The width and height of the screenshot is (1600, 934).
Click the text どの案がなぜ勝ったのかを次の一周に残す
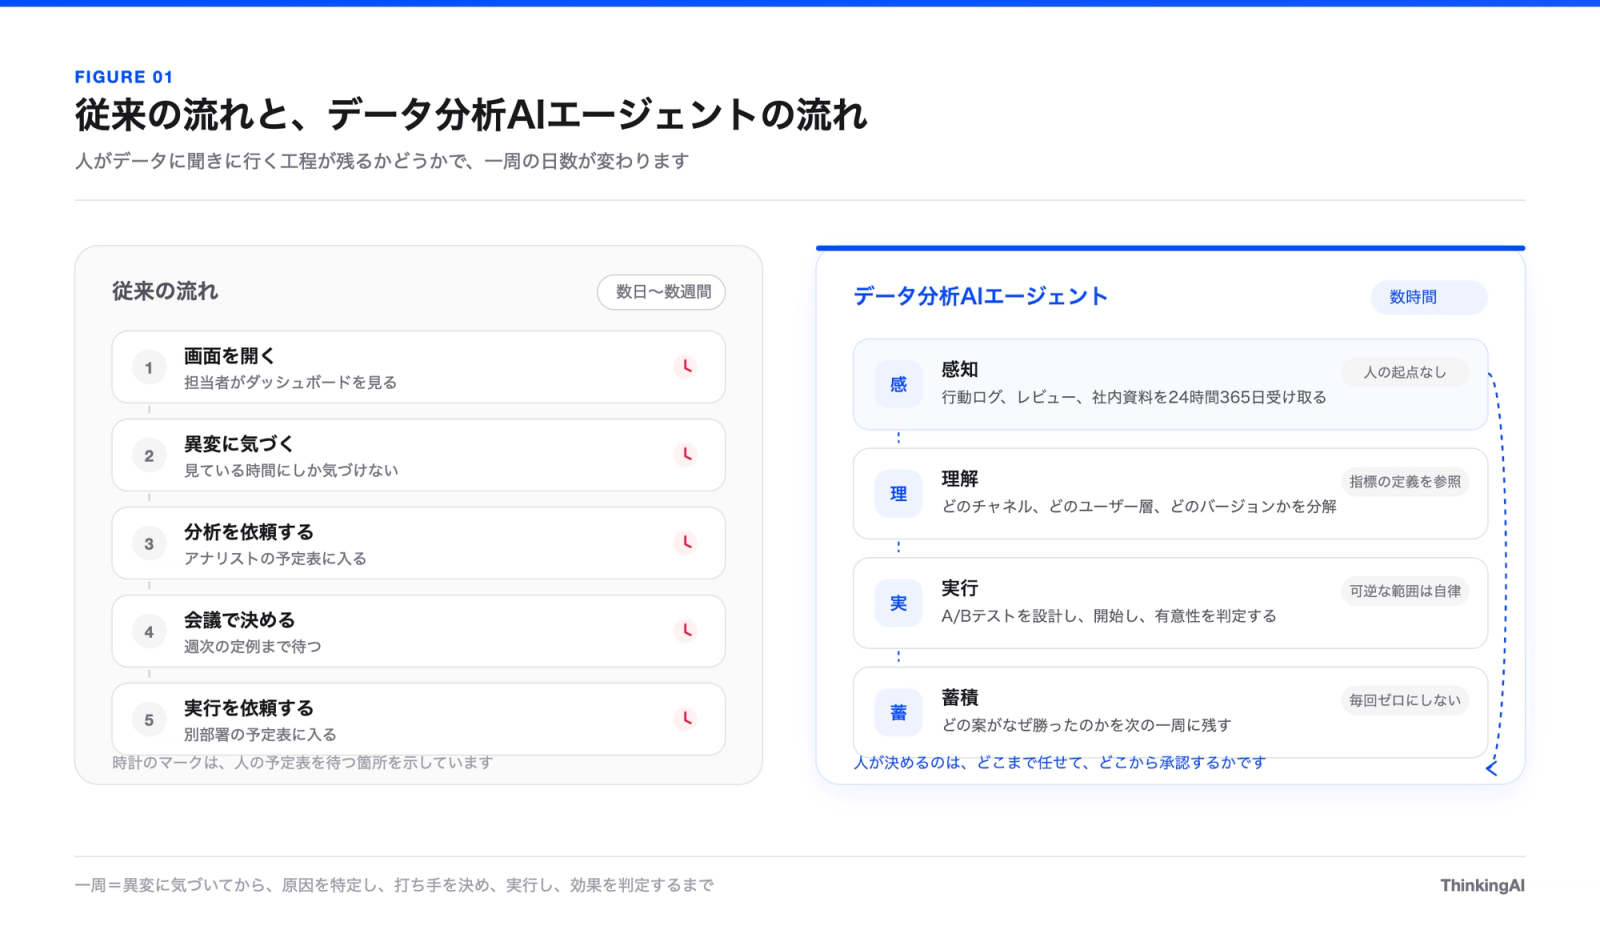[1087, 726]
